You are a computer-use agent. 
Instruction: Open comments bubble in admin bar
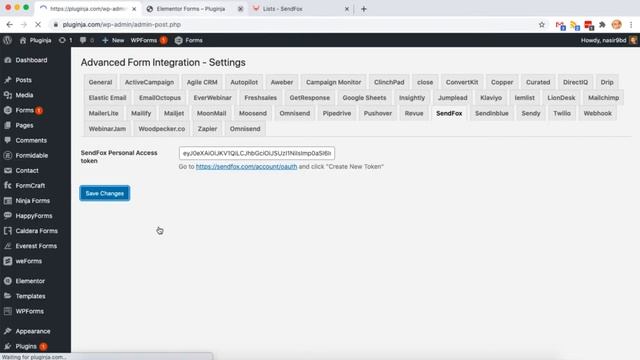[87, 40]
